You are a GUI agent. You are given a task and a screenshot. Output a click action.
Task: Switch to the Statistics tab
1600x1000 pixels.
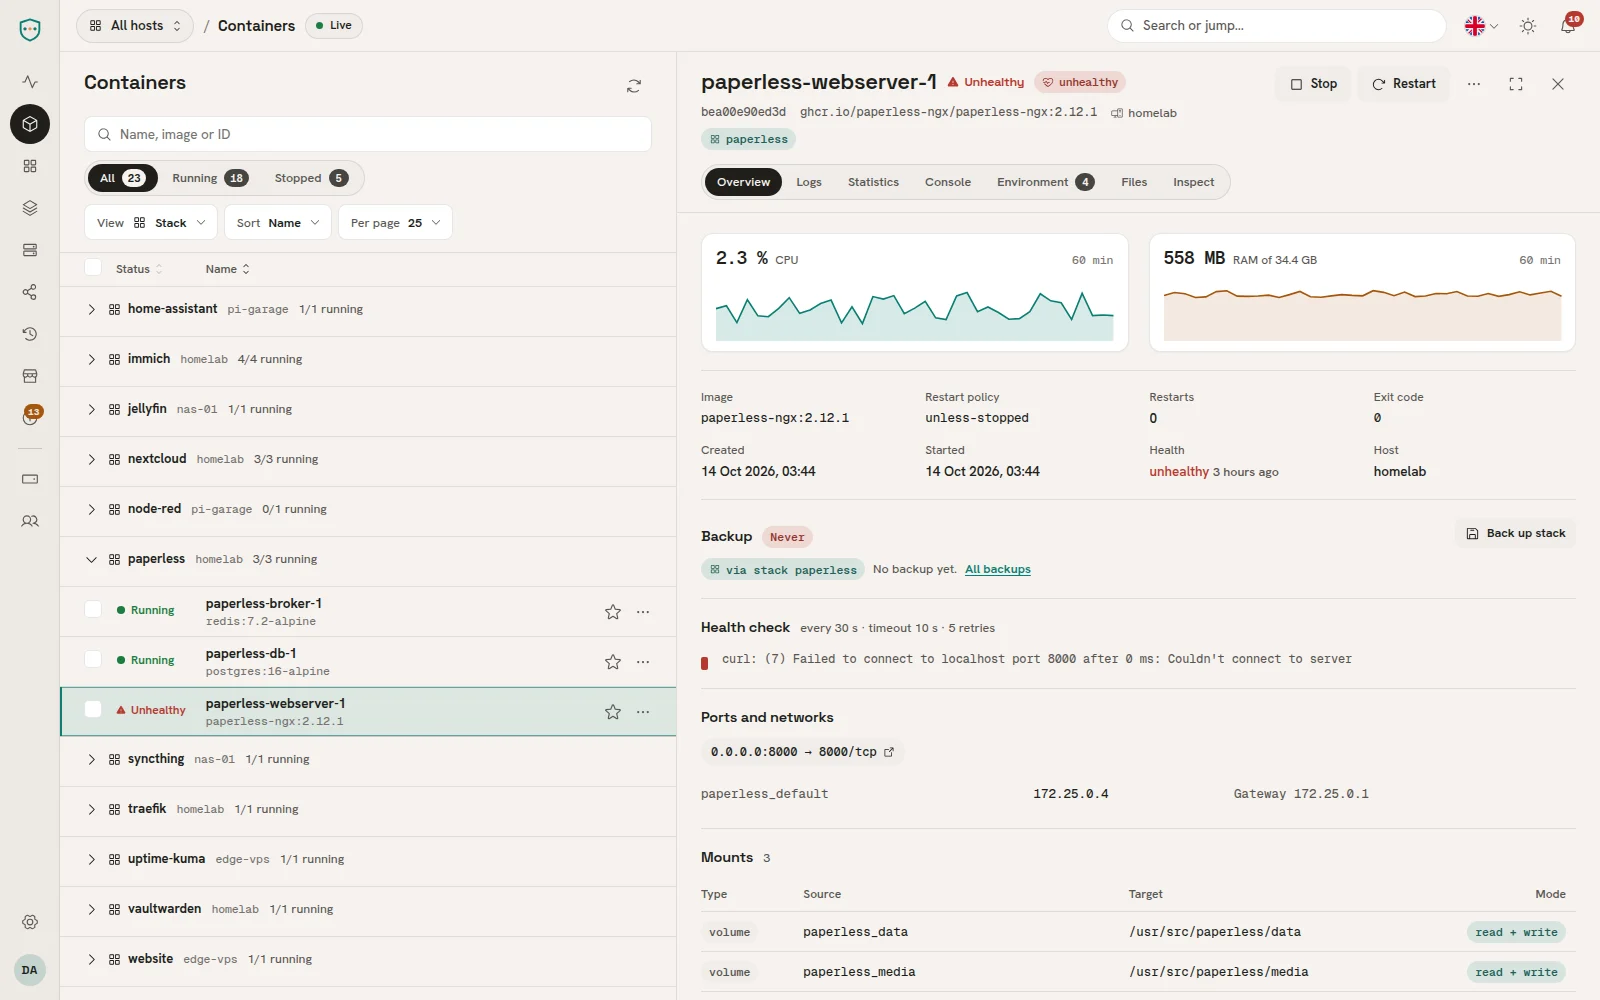(x=873, y=182)
